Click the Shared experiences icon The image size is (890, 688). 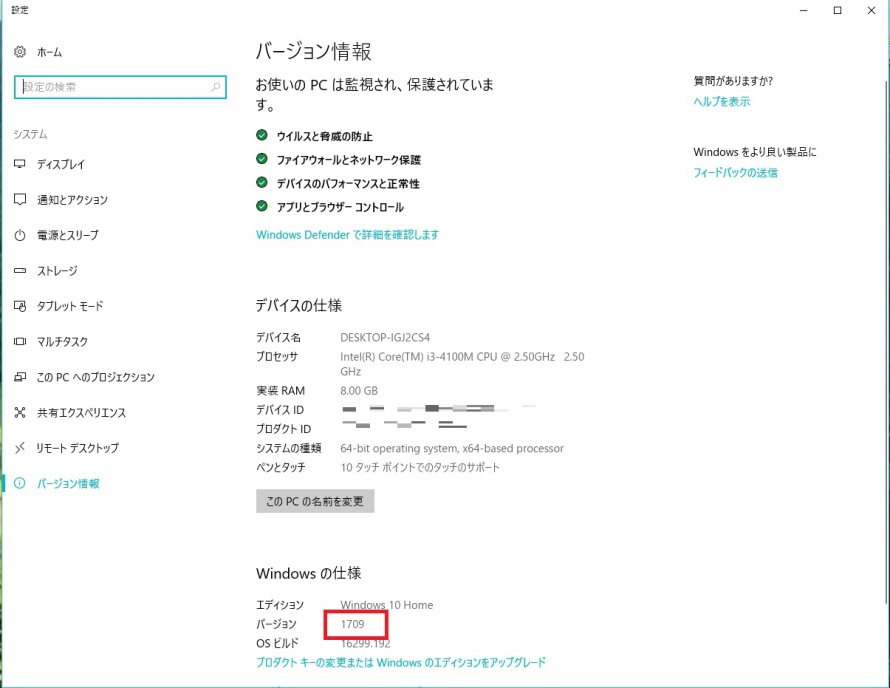click(x=20, y=413)
